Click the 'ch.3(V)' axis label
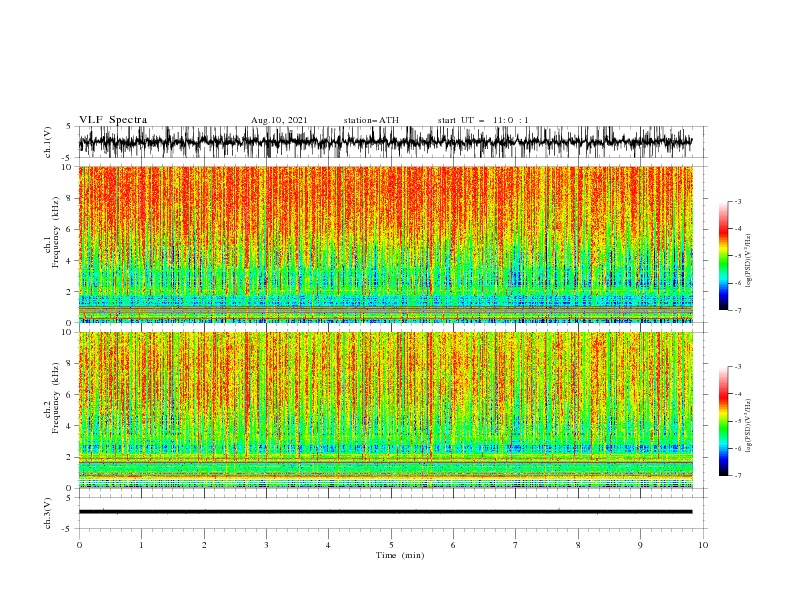 tap(48, 513)
